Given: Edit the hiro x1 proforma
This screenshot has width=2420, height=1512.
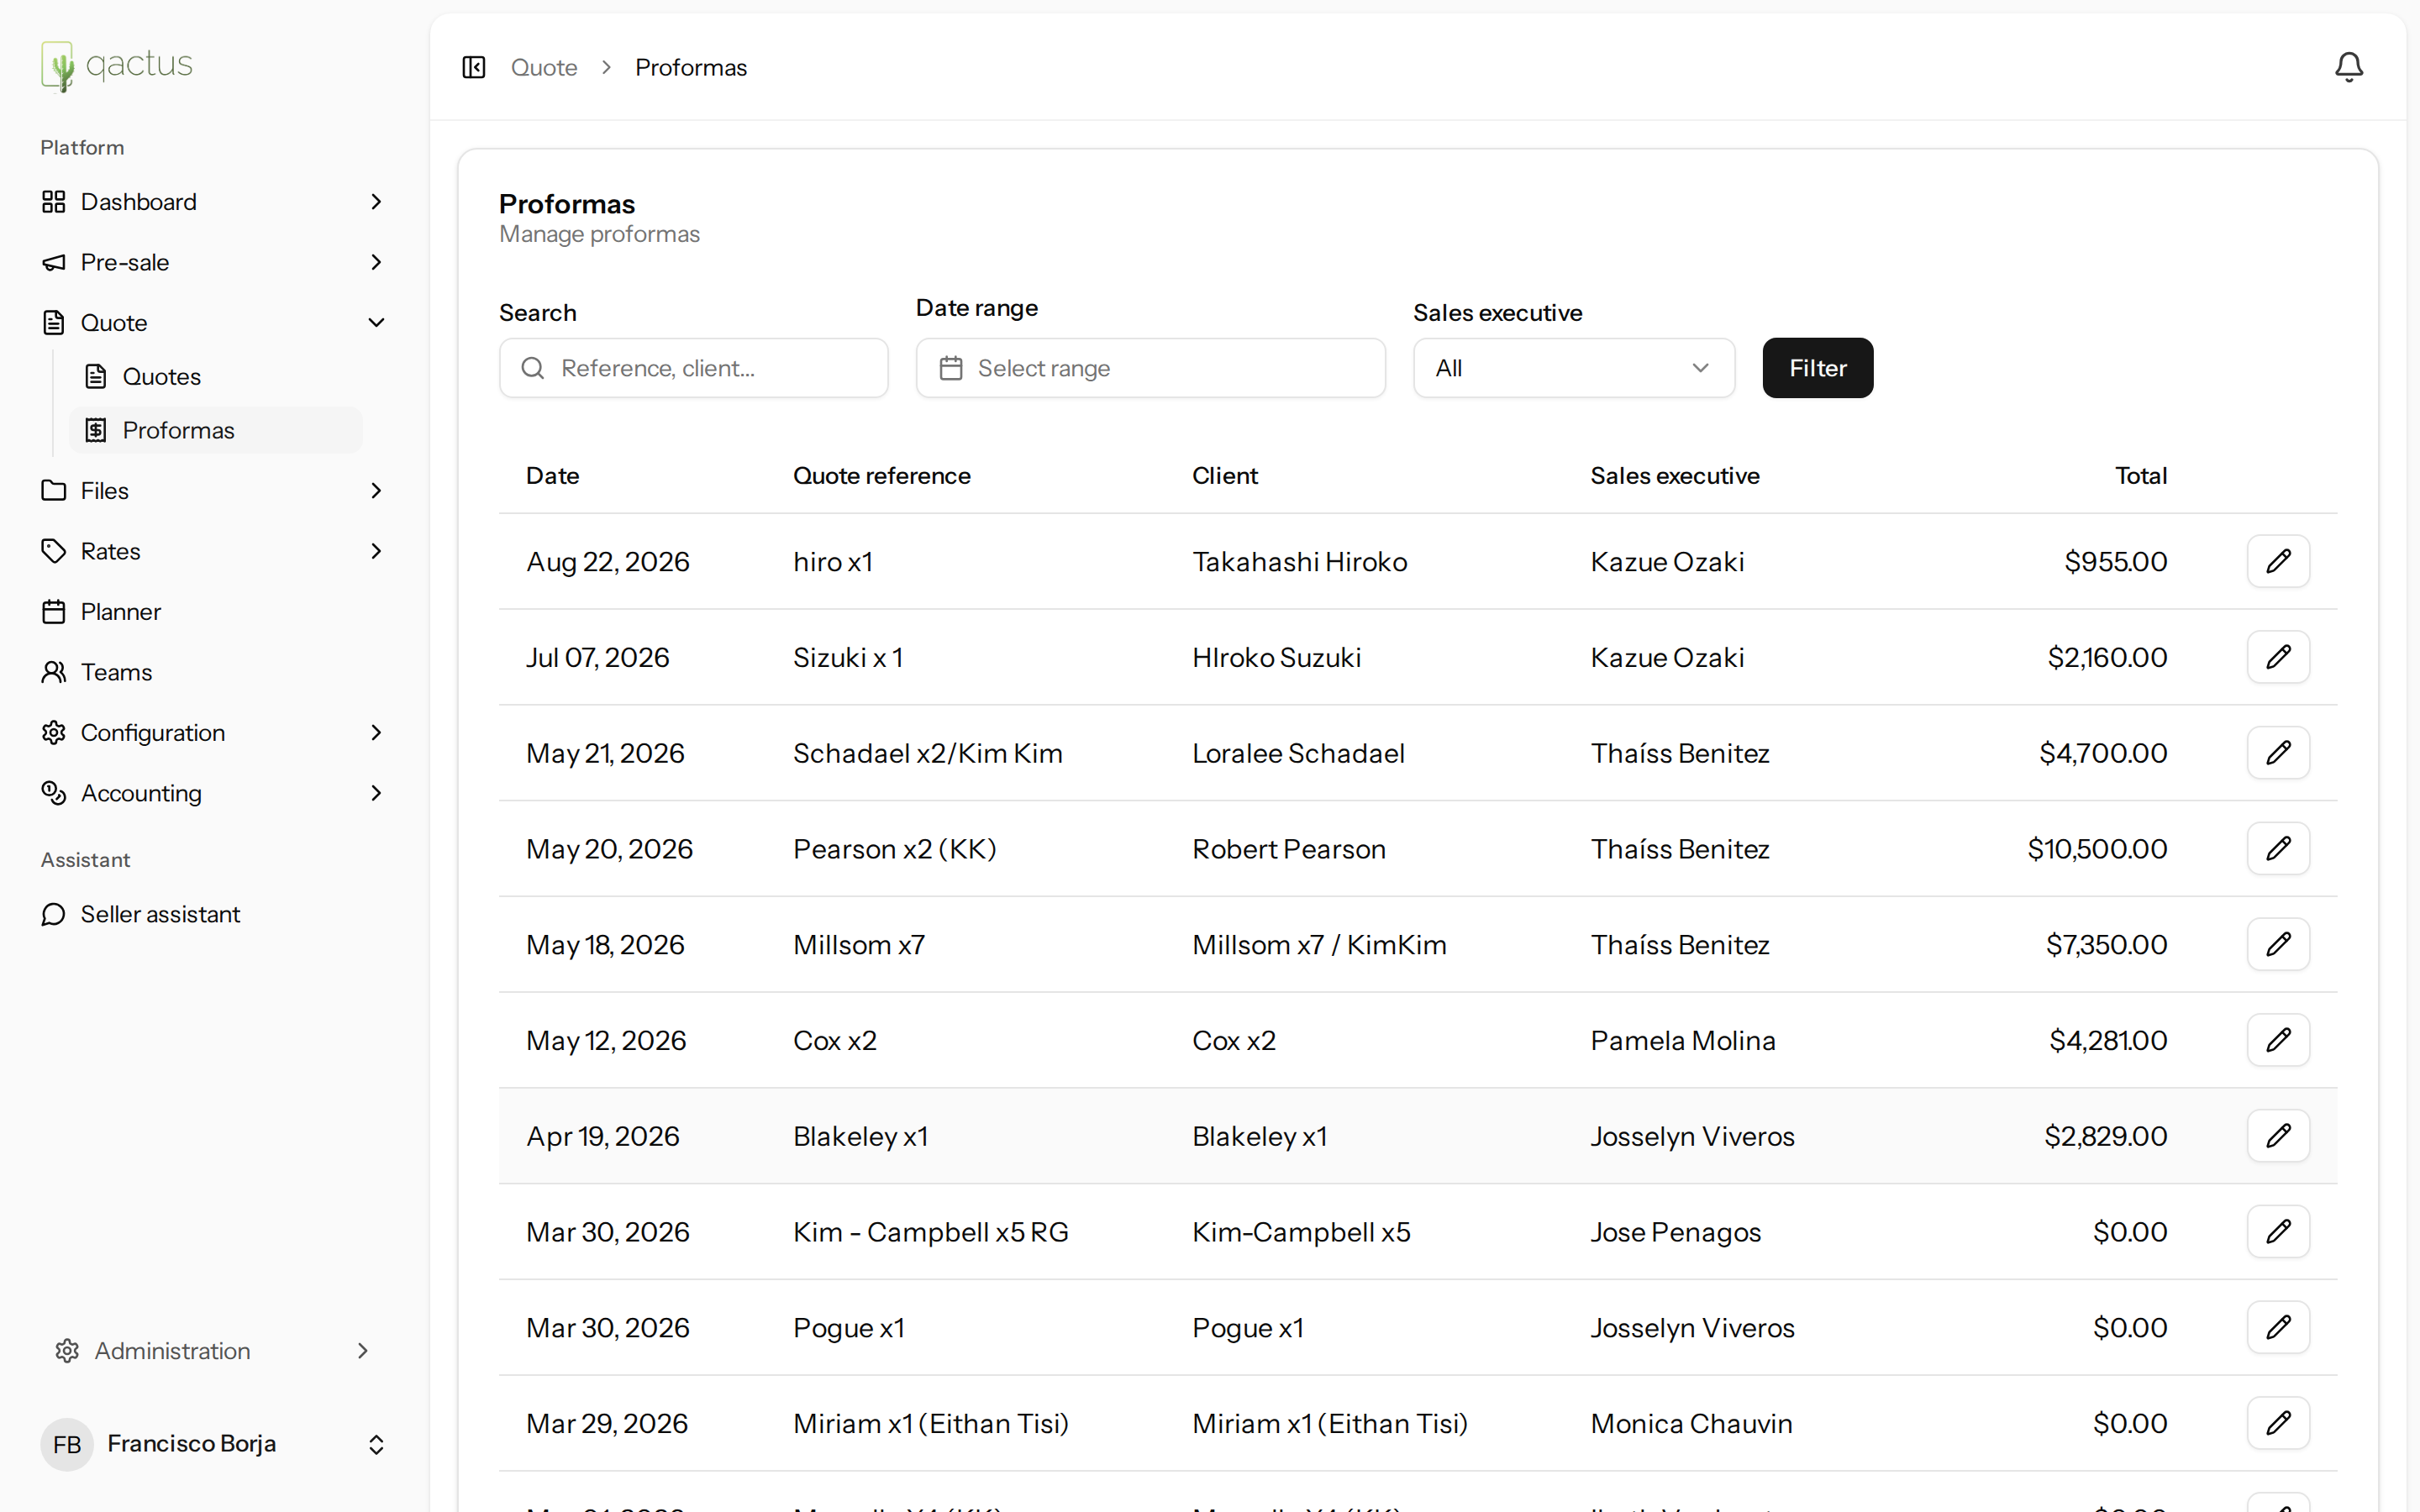Looking at the screenshot, I should pyautogui.click(x=2278, y=561).
